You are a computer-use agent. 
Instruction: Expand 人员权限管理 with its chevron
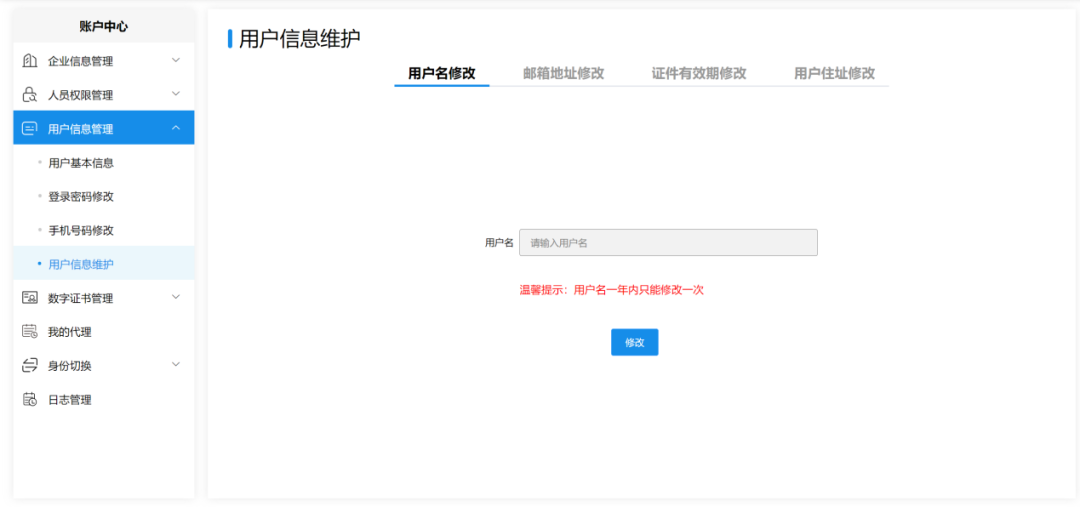tap(176, 94)
